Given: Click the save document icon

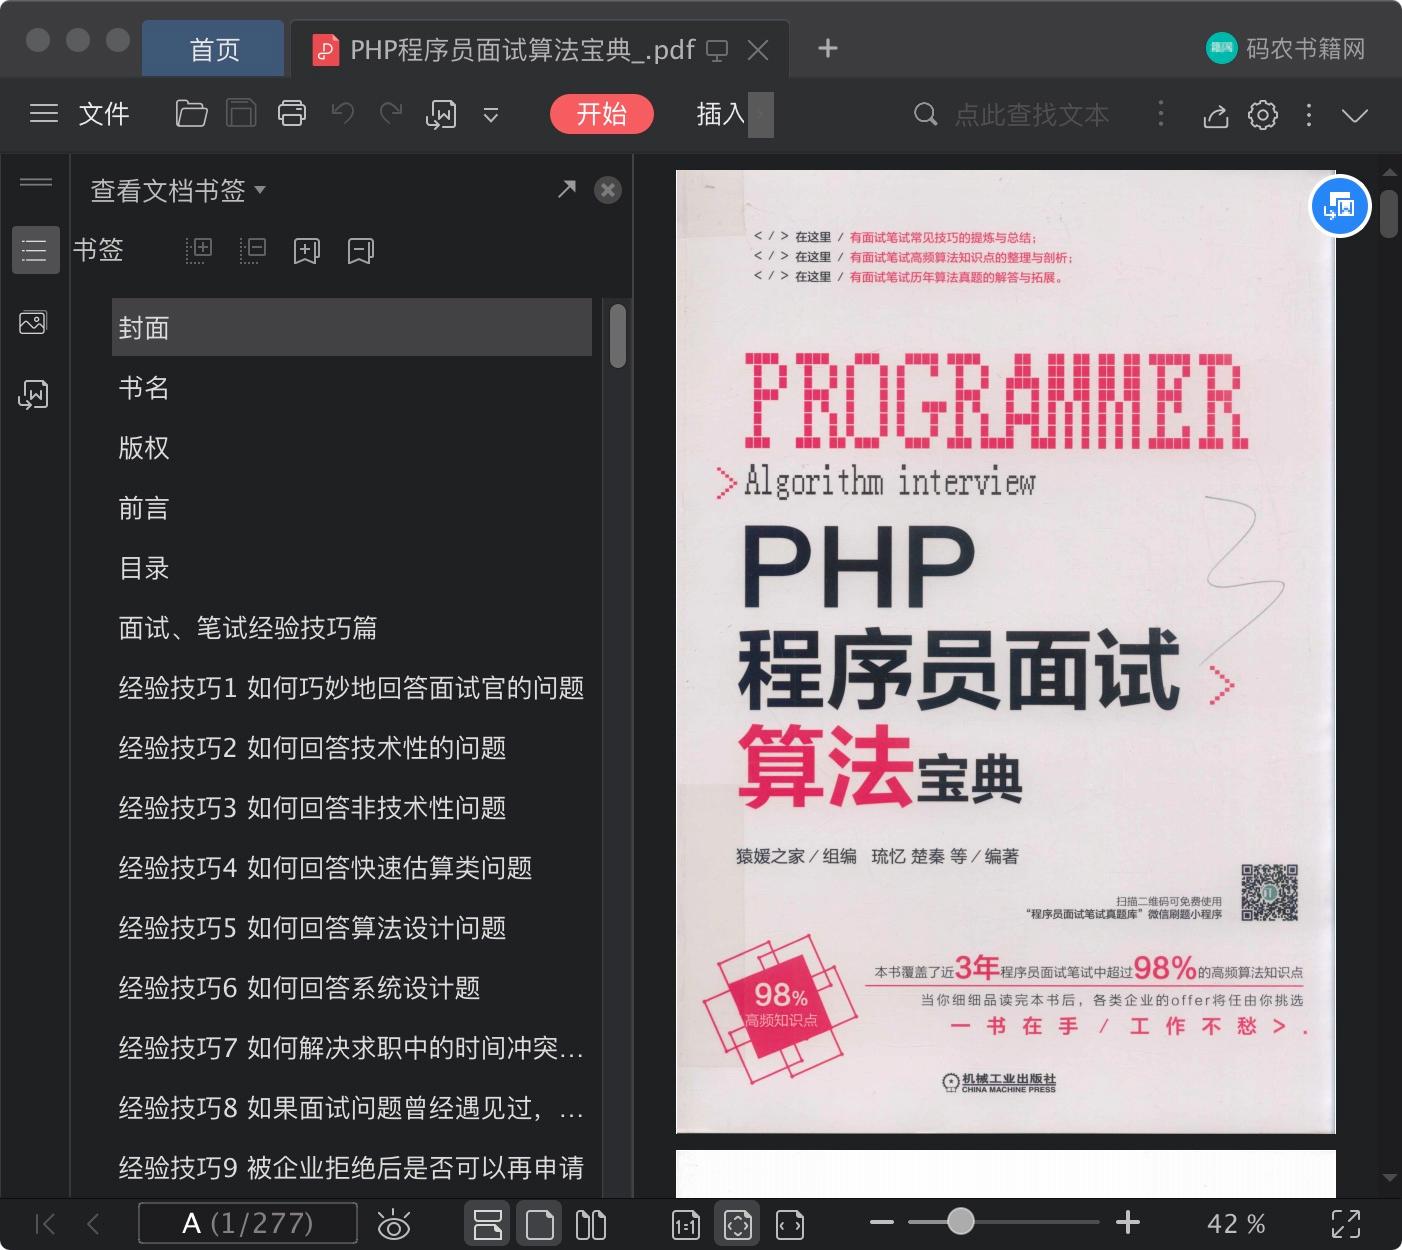Looking at the screenshot, I should (x=241, y=114).
